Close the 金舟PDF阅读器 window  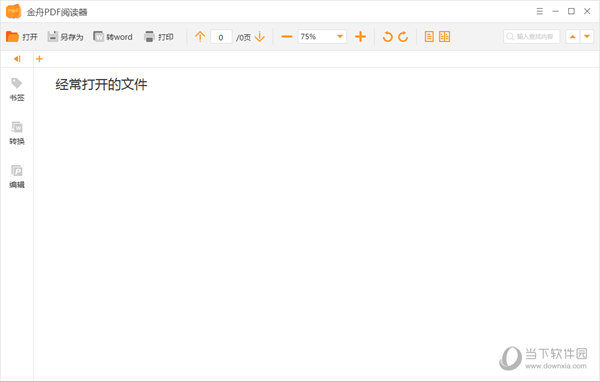pyautogui.click(x=587, y=11)
